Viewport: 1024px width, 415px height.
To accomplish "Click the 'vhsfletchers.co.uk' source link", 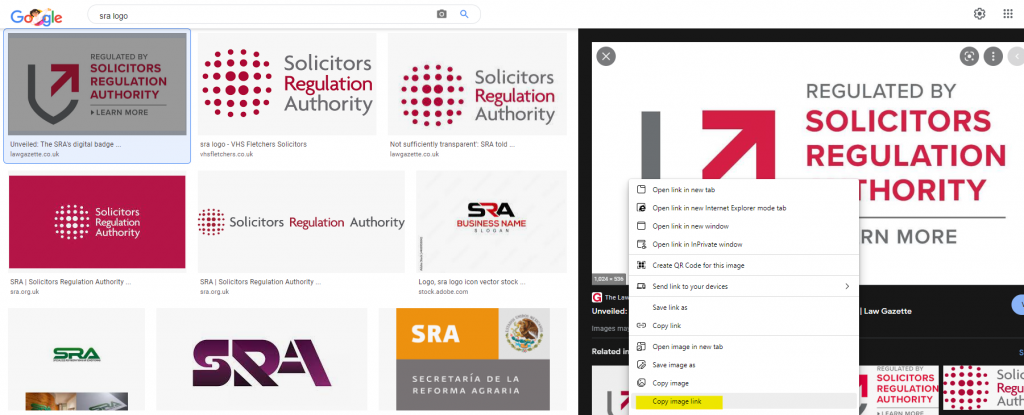I will coord(226,154).
